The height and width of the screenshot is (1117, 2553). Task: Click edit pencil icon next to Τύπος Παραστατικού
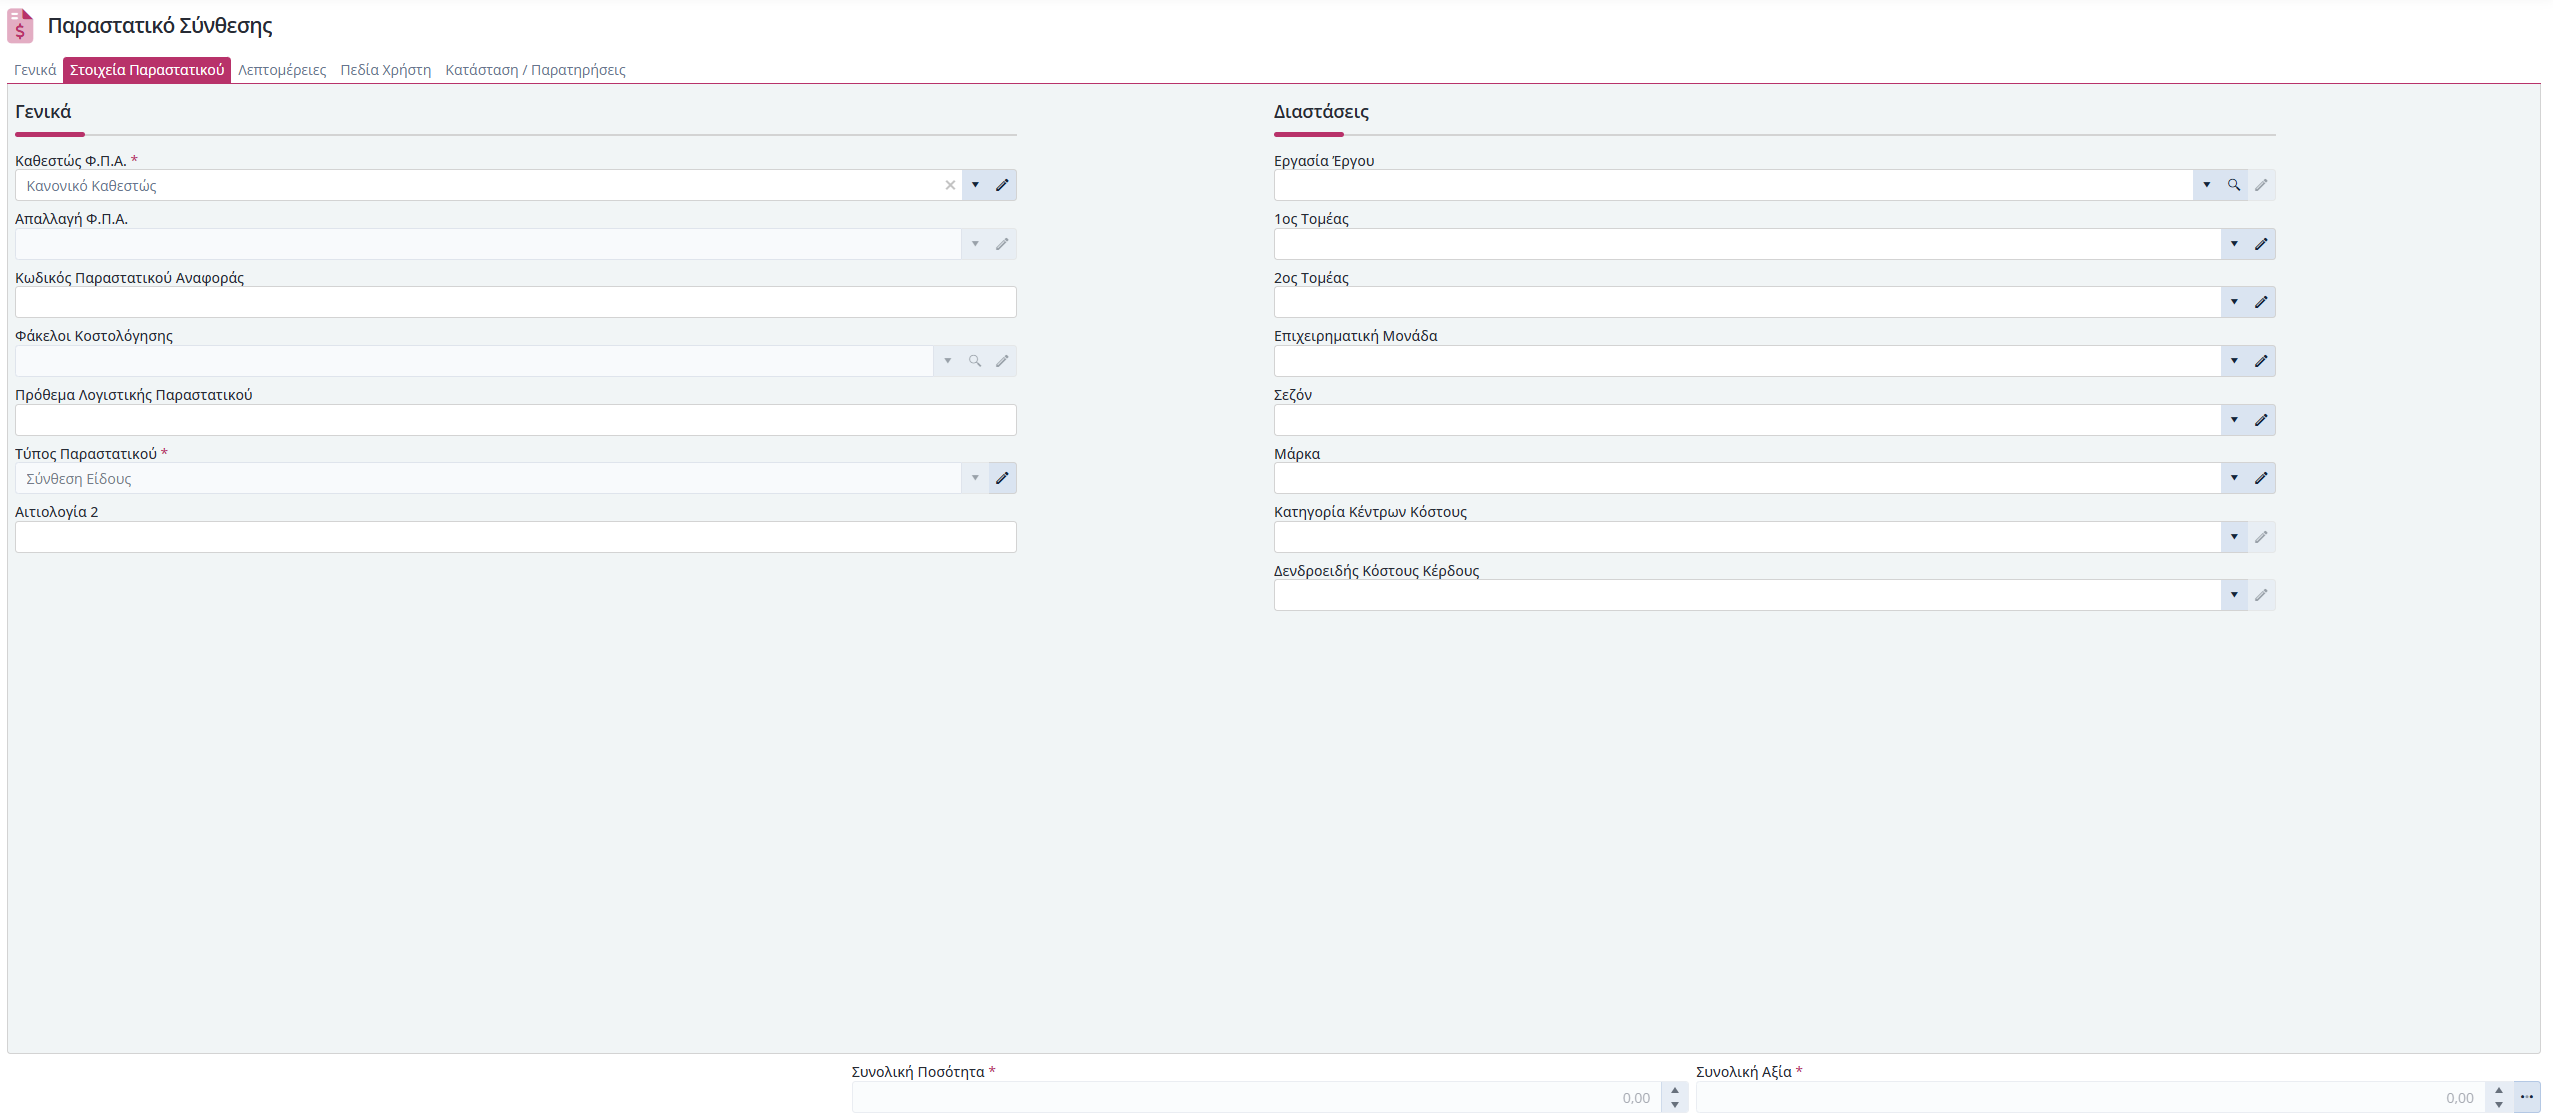point(1002,478)
